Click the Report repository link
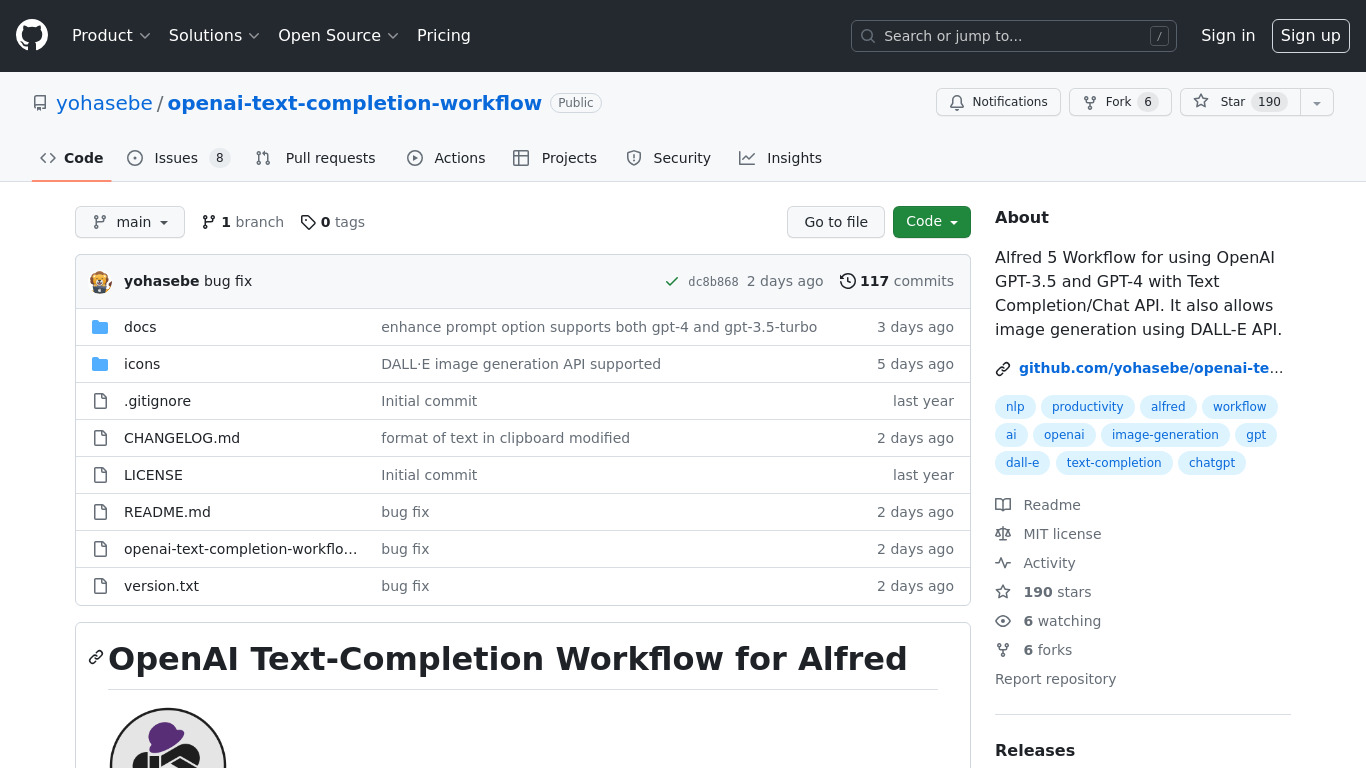This screenshot has height=768, width=1366. [x=1055, y=679]
